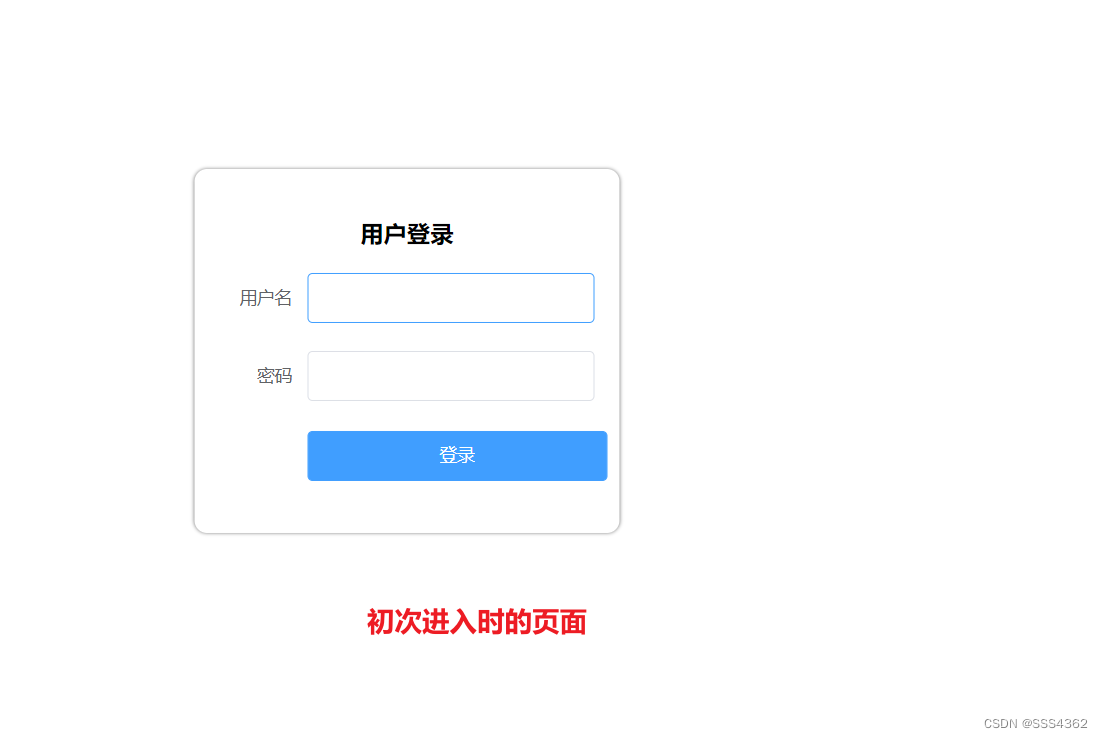Click the word CSDN in watermark
The image size is (1103, 738).
(x=1000, y=723)
